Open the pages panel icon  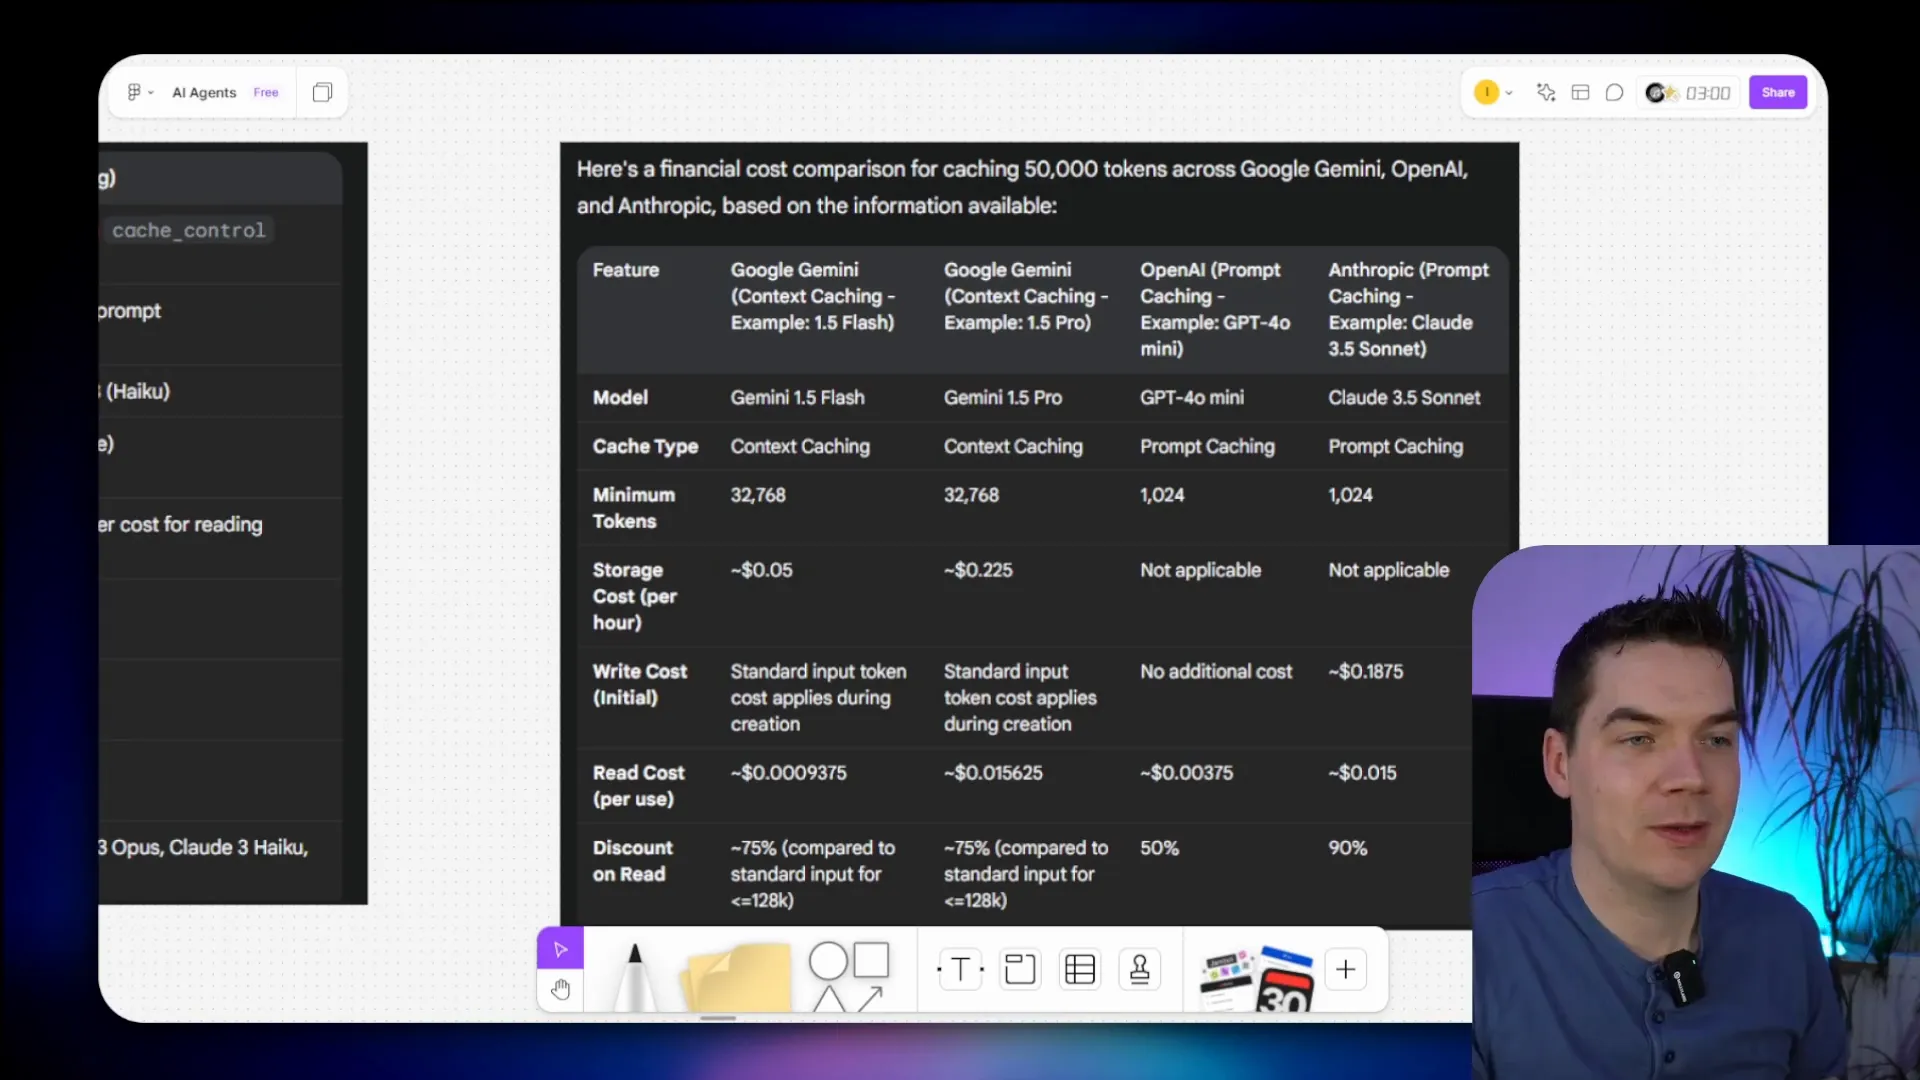click(x=322, y=92)
